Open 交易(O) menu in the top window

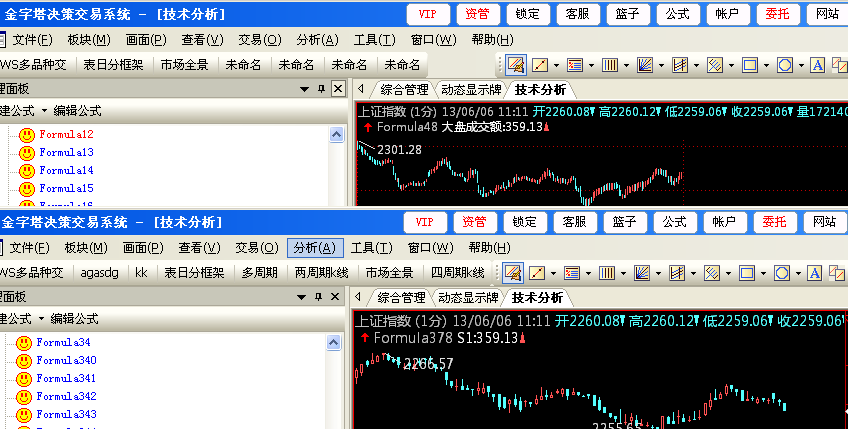click(x=260, y=40)
